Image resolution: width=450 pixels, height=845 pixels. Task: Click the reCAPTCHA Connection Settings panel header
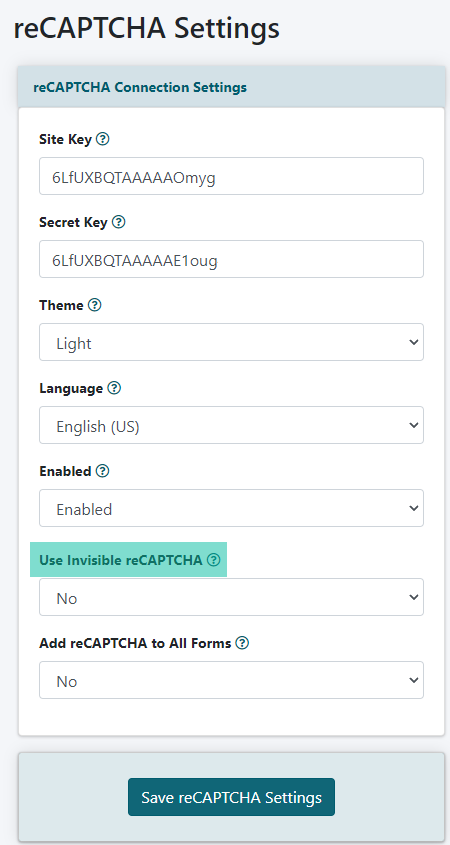click(231, 87)
